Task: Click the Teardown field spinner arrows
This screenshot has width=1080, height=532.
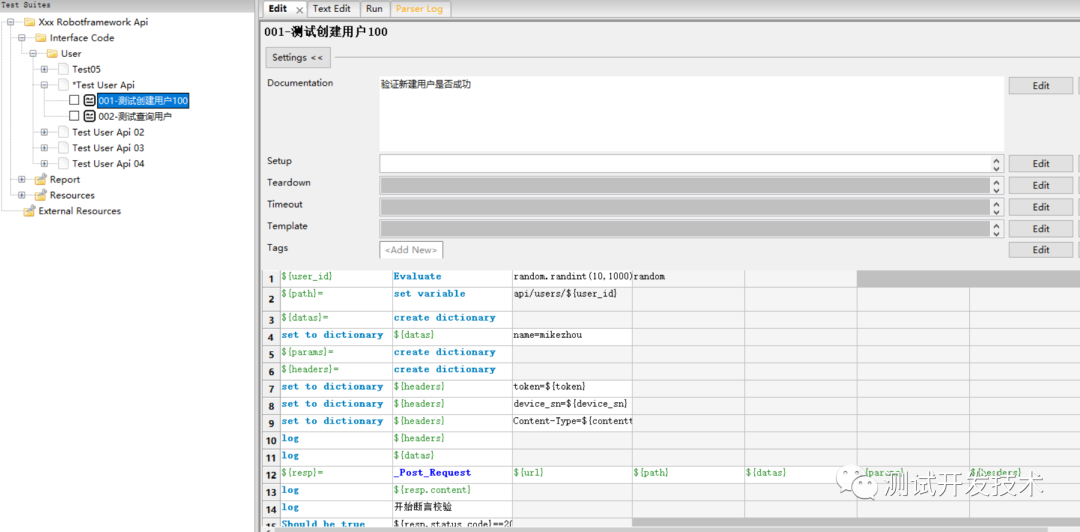Action: click(997, 185)
